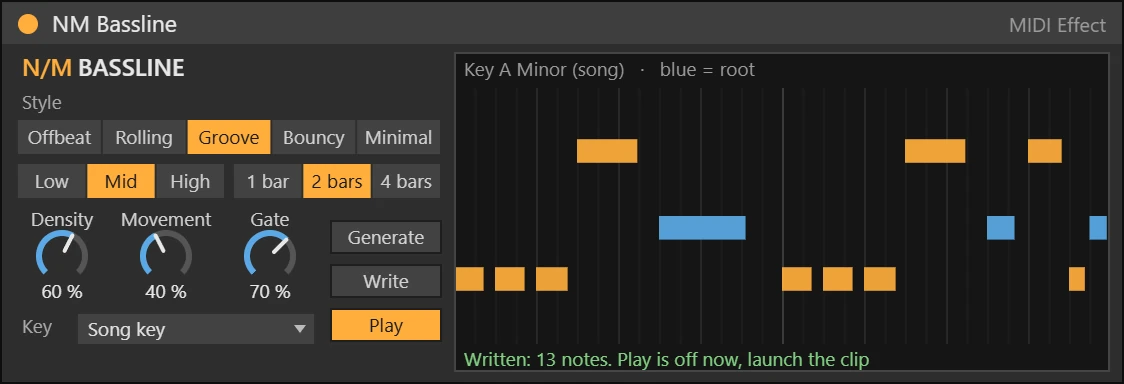The image size is (1124, 384).
Task: Toggle the orange device activator circle
Action: click(28, 25)
